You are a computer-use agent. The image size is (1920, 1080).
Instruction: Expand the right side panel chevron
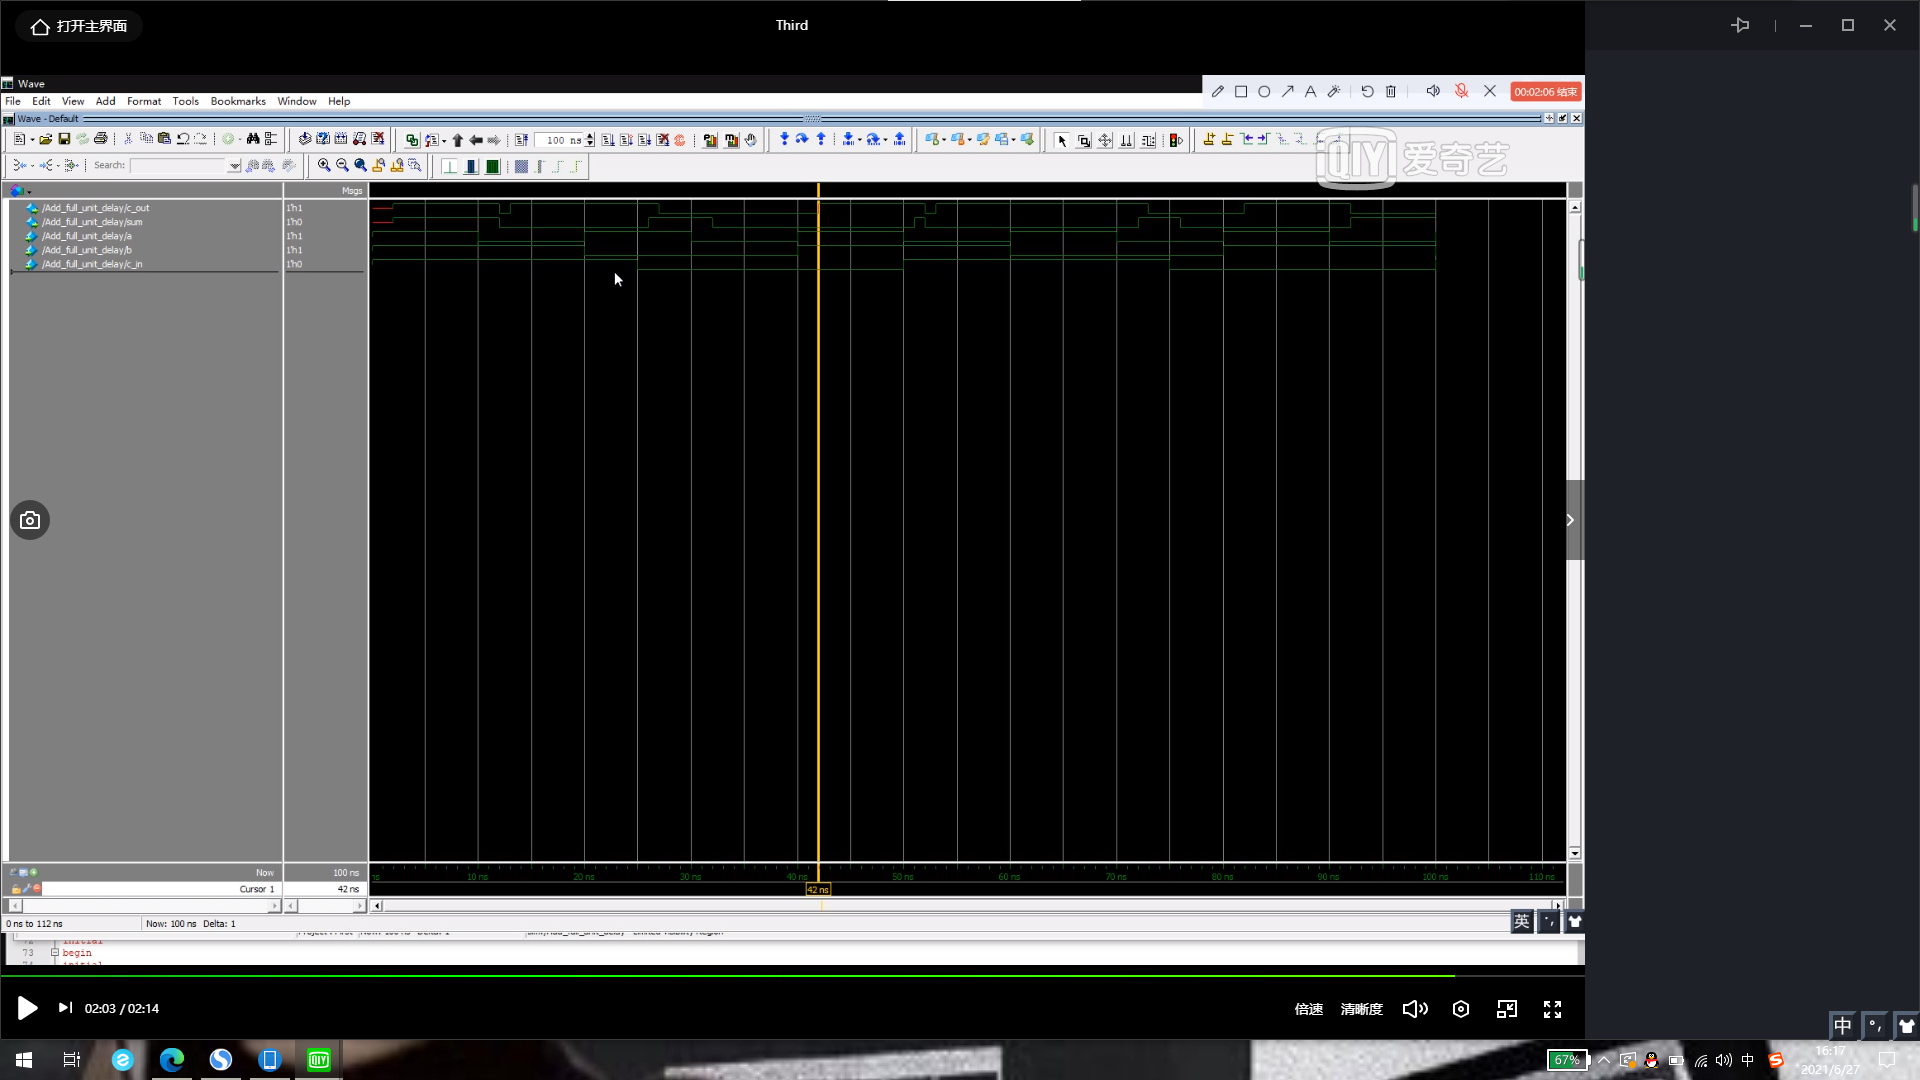(1570, 520)
